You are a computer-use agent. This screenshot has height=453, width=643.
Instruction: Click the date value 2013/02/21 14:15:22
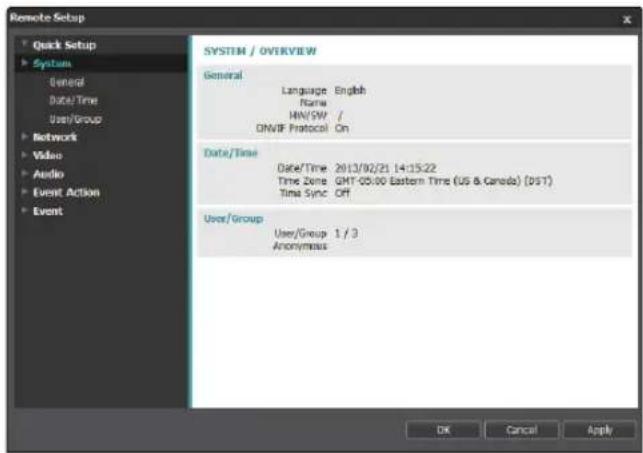coord(385,168)
